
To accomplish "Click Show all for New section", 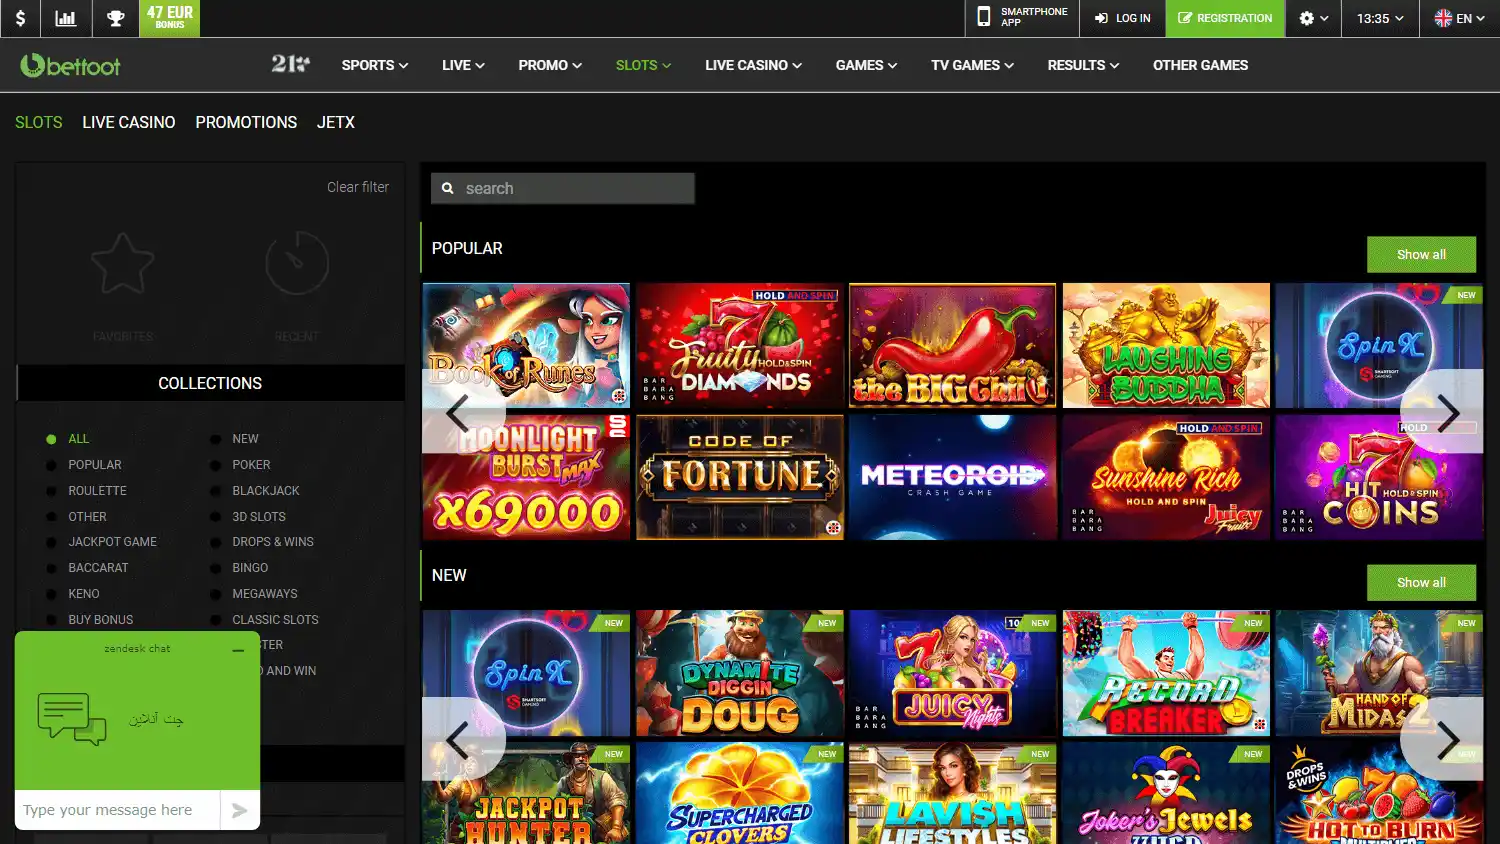I will tap(1421, 582).
